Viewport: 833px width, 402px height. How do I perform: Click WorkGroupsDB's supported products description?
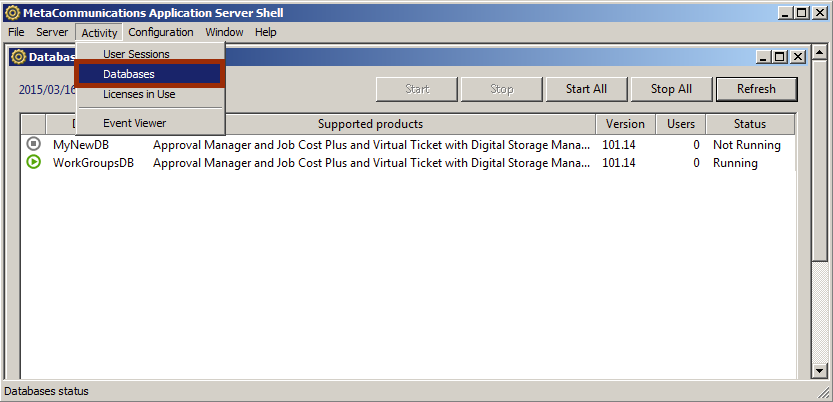coord(371,163)
